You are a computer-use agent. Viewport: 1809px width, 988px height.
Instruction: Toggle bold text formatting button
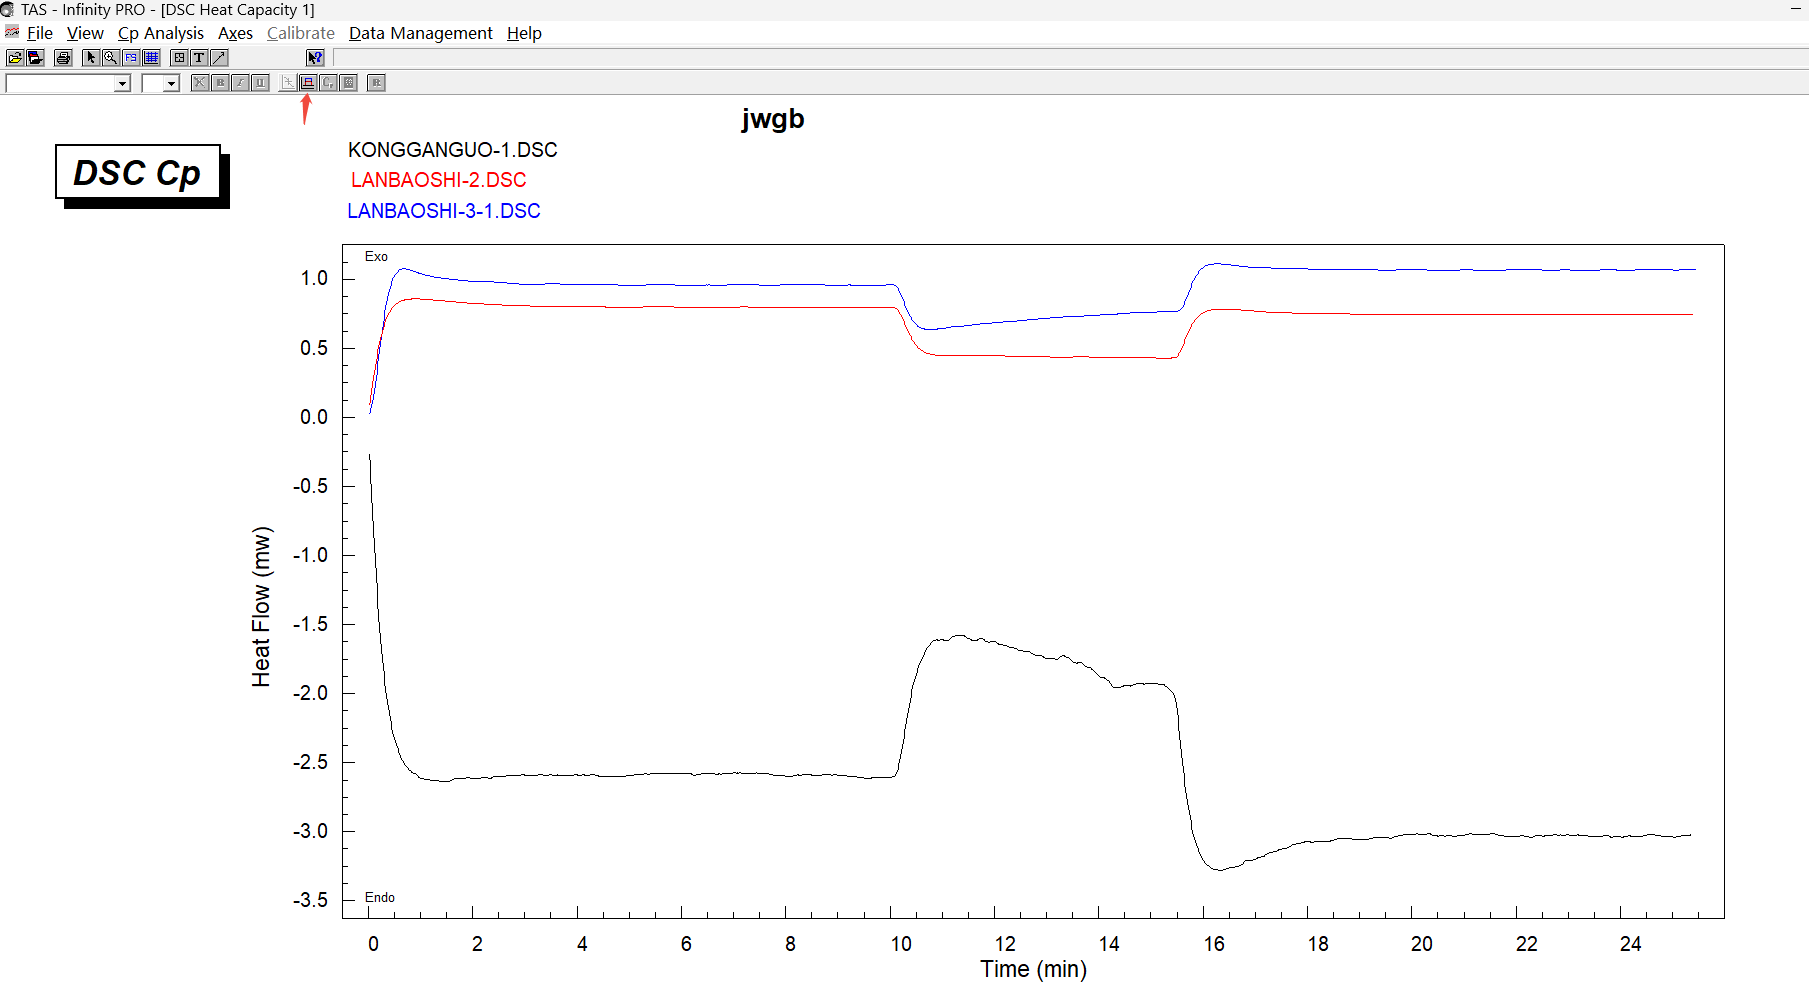pos(220,83)
